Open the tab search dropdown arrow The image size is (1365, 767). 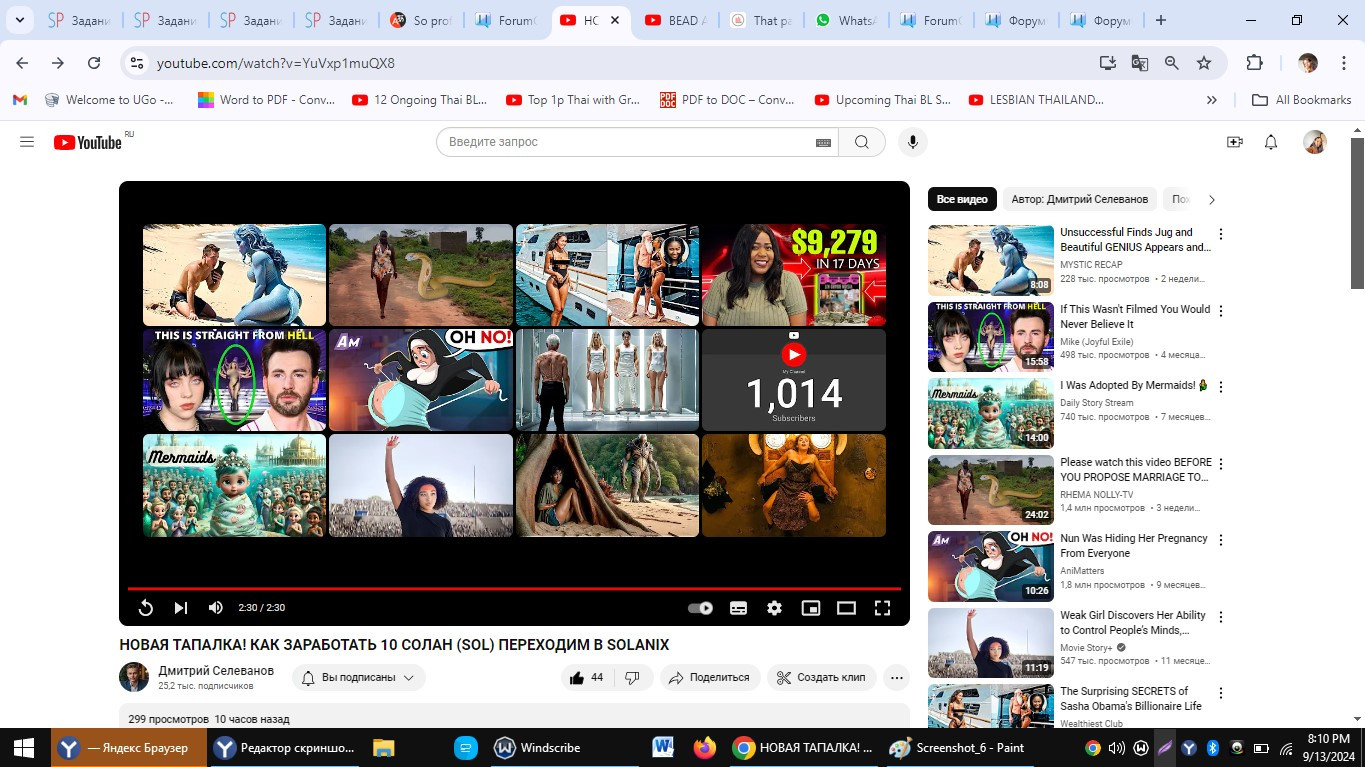pos(22,20)
